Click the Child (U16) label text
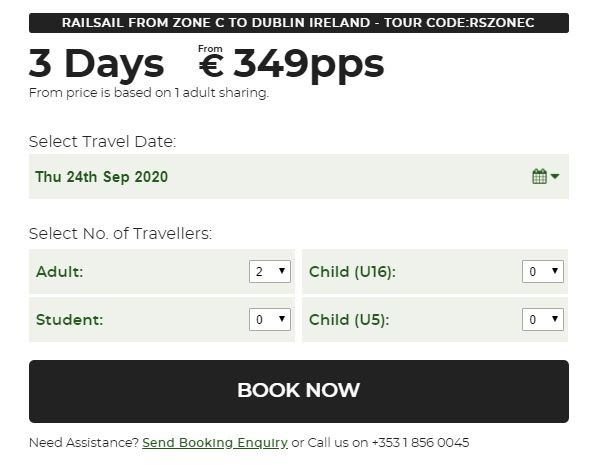Screen dimensions: 591x465 (352, 272)
